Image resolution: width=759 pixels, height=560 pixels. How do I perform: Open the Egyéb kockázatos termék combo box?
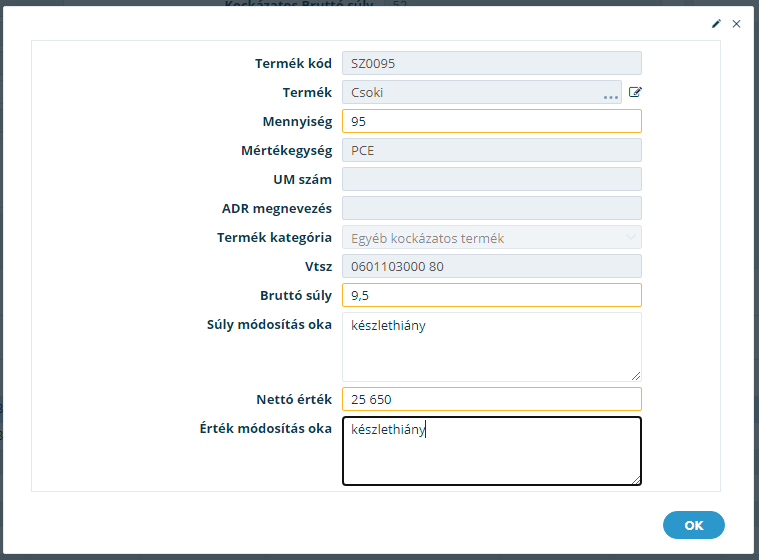tap(492, 237)
